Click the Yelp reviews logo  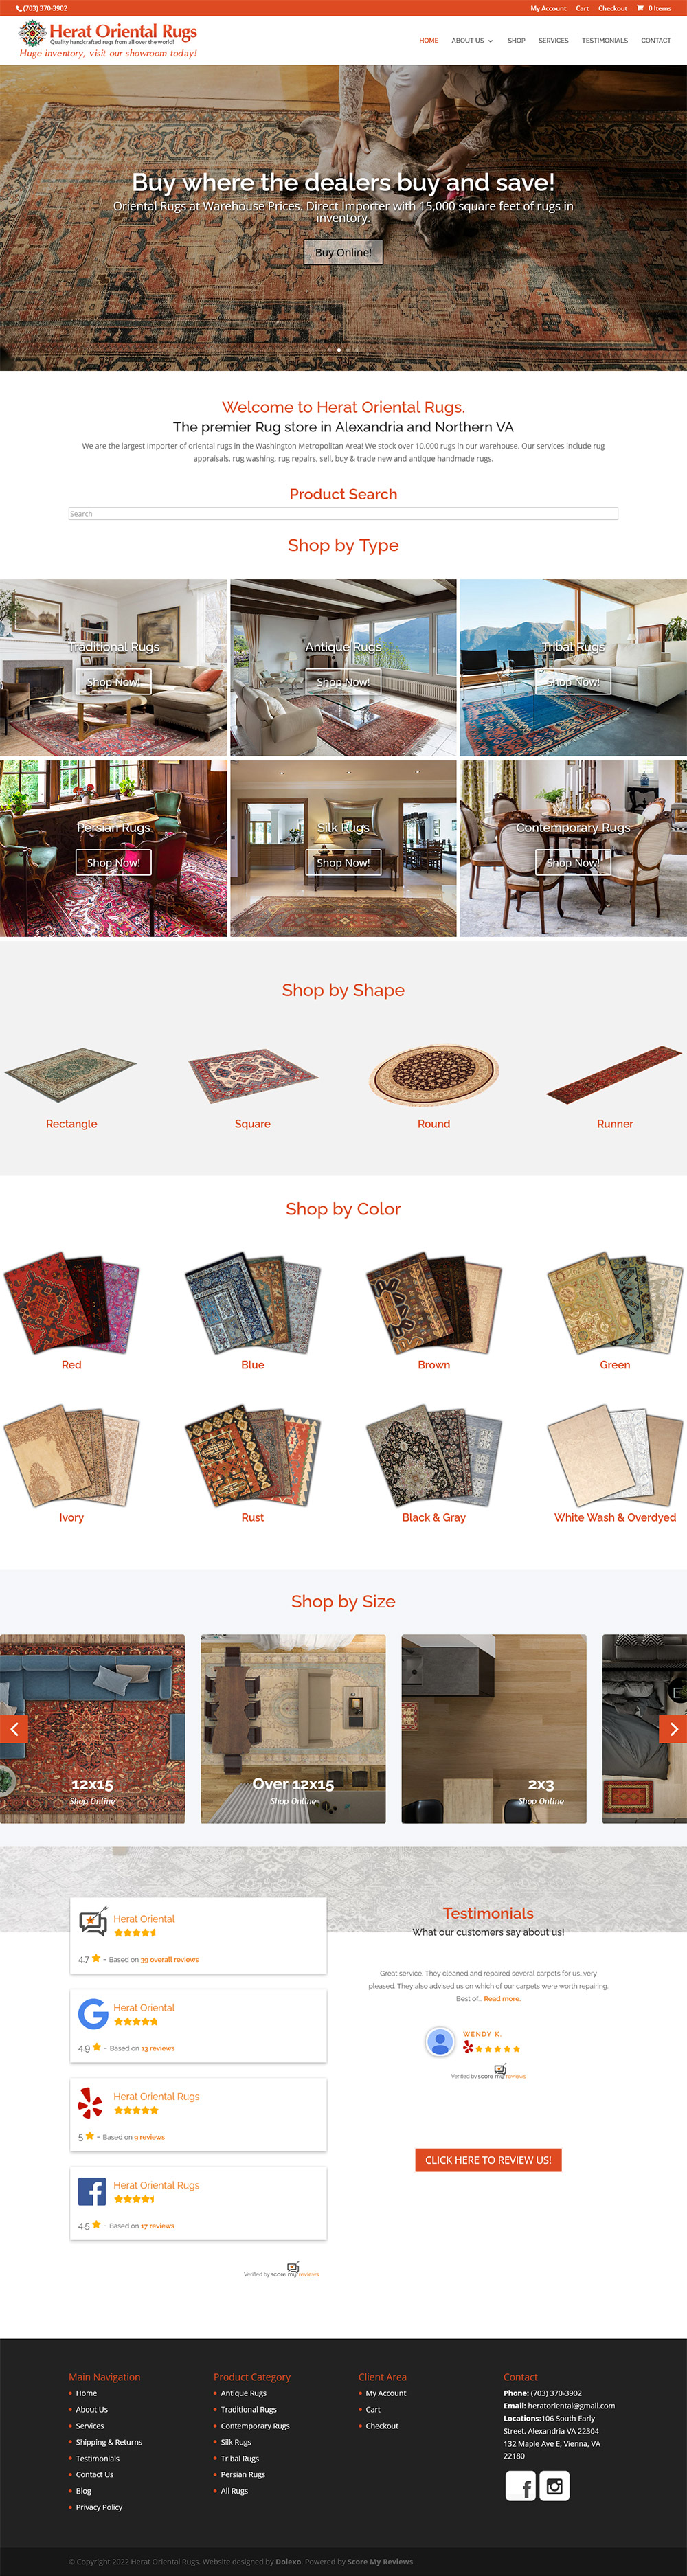click(91, 2103)
